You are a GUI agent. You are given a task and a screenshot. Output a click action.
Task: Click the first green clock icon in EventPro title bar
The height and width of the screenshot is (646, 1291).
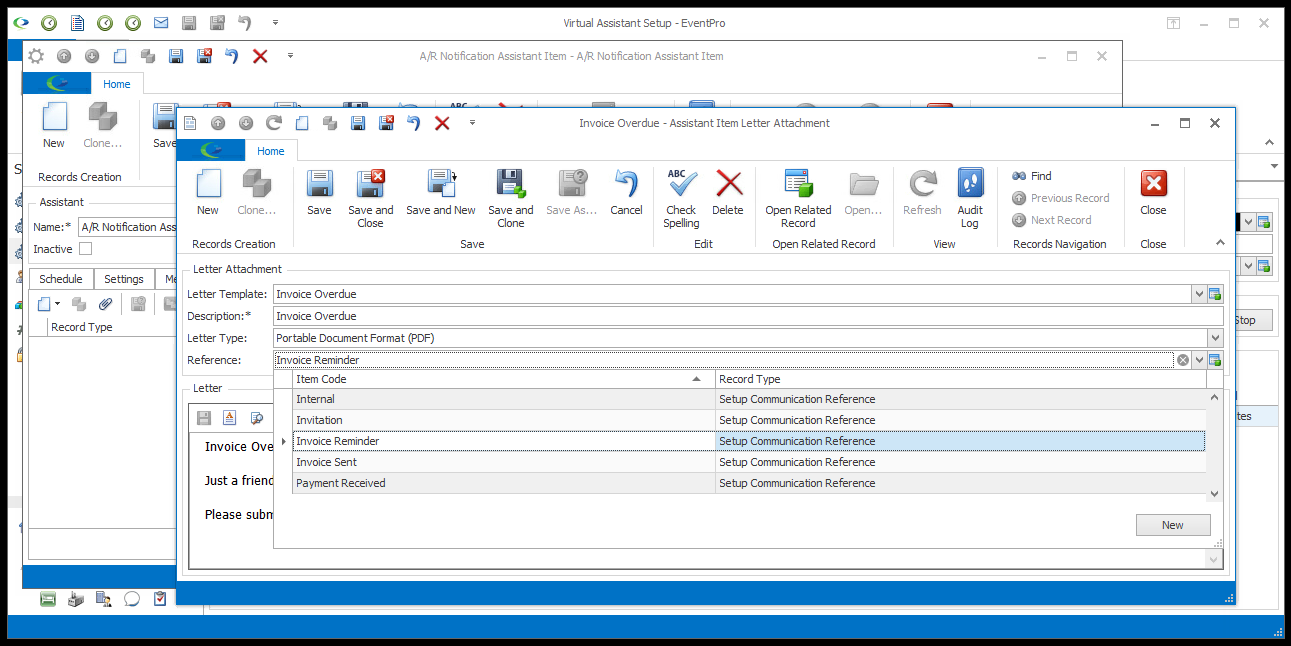[49, 22]
